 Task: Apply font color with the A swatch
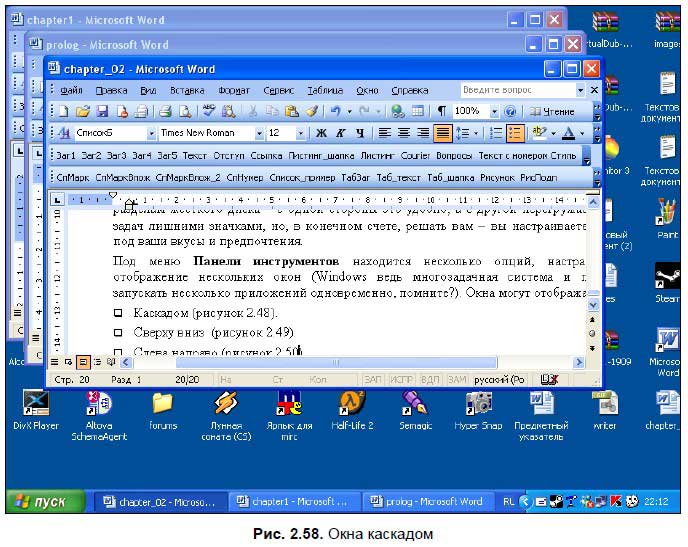click(x=569, y=133)
